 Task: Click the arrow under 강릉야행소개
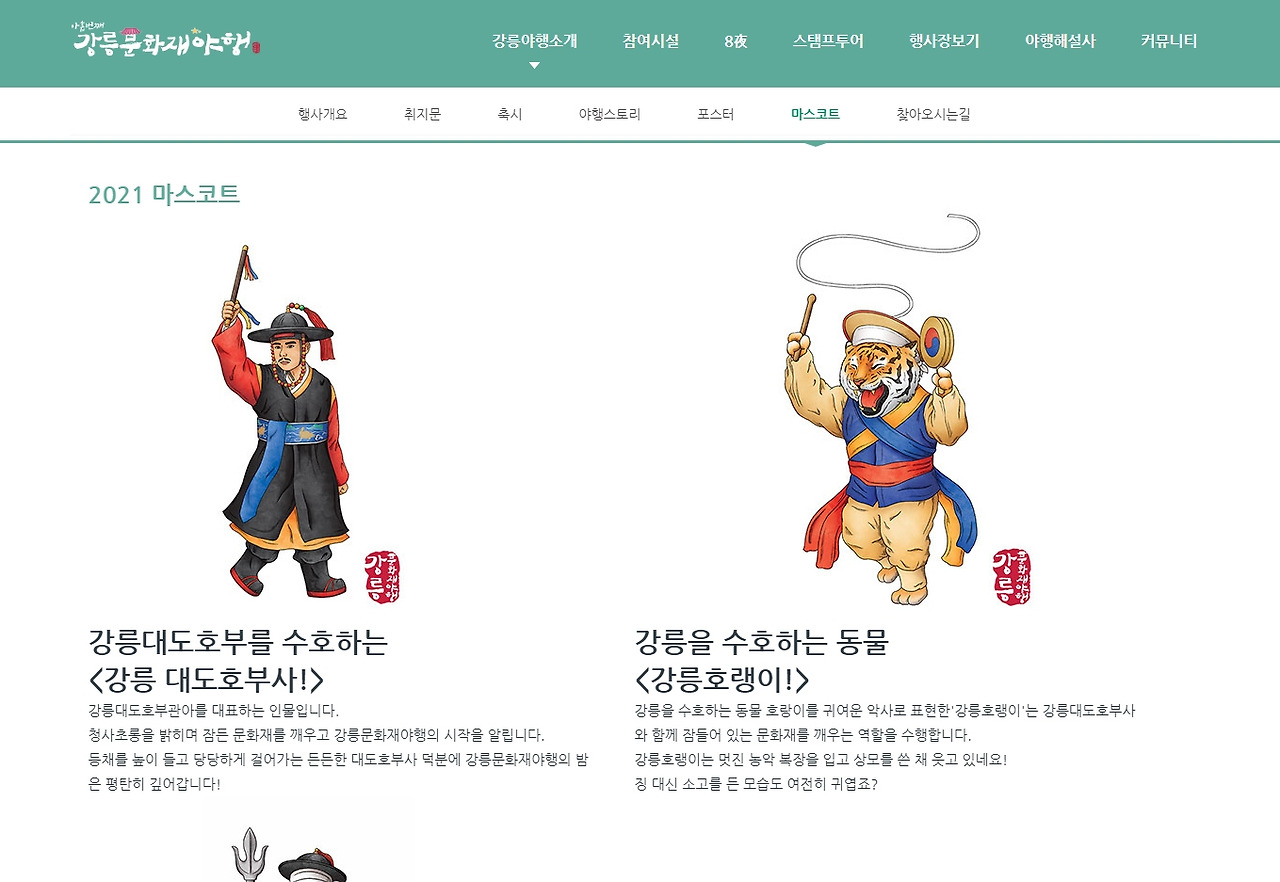click(534, 65)
